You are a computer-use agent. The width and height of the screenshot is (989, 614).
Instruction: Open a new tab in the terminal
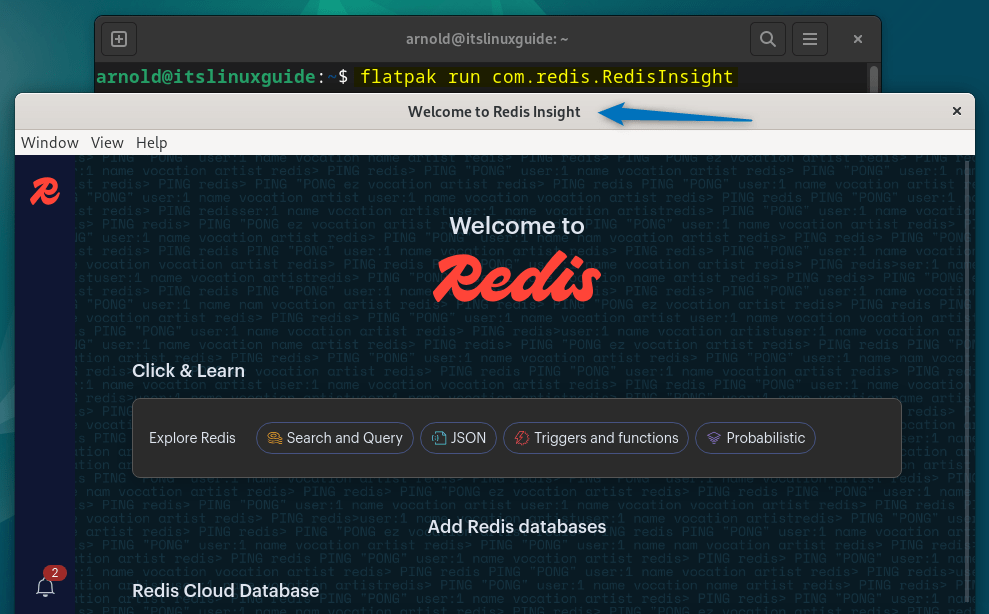[119, 39]
